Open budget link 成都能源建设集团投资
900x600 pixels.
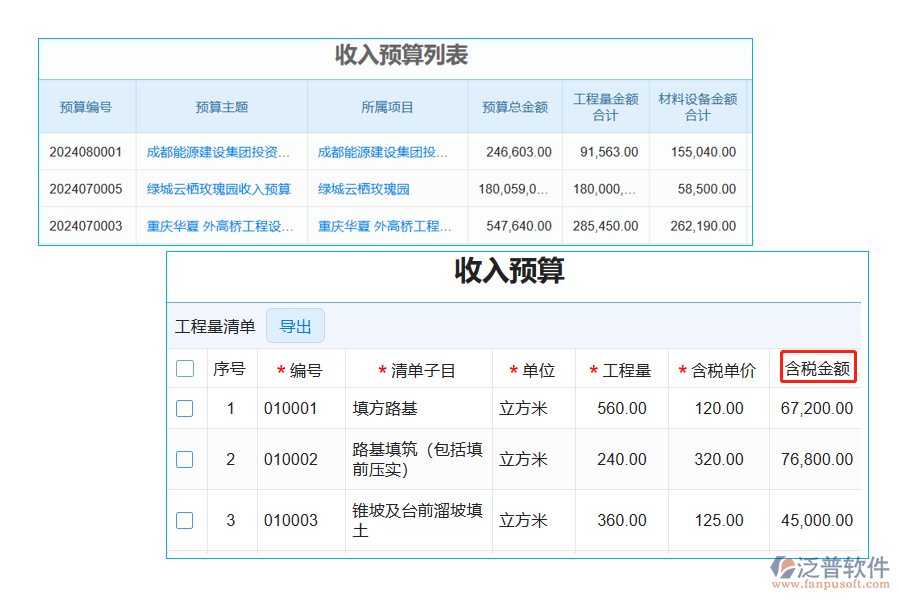(220, 151)
